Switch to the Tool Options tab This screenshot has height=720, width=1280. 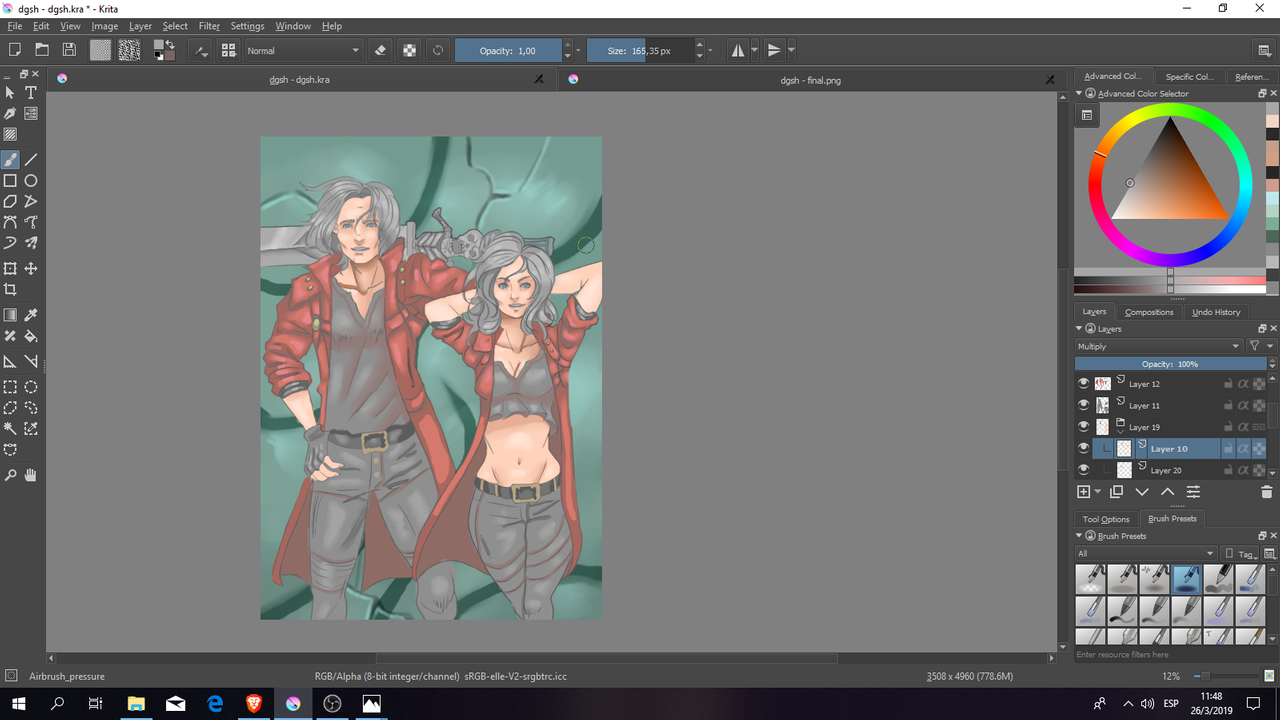tap(1106, 519)
